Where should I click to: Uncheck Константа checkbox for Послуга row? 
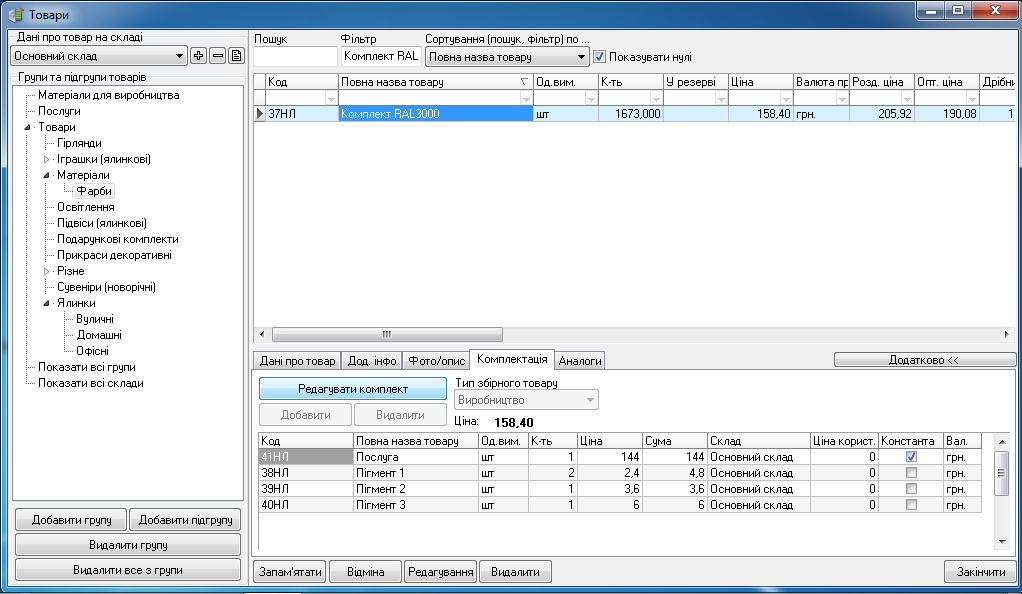tap(911, 457)
